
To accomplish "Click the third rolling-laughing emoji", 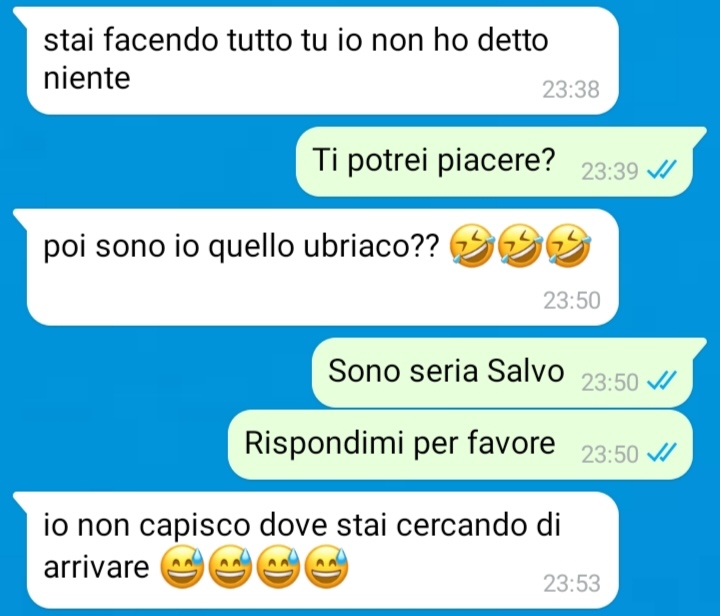I will tap(569, 246).
